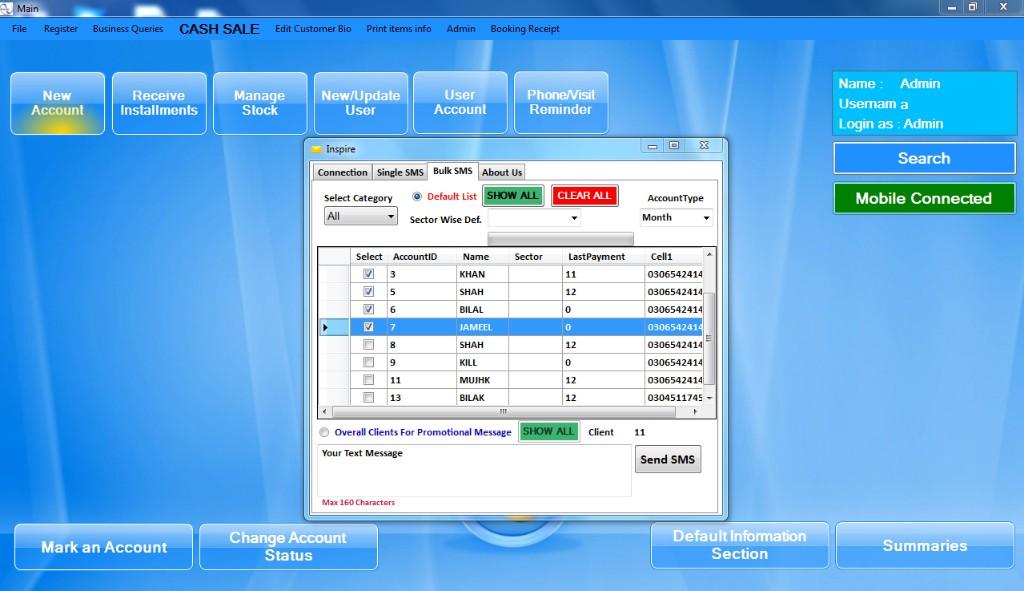Click in the Your Text Message field

(x=474, y=471)
